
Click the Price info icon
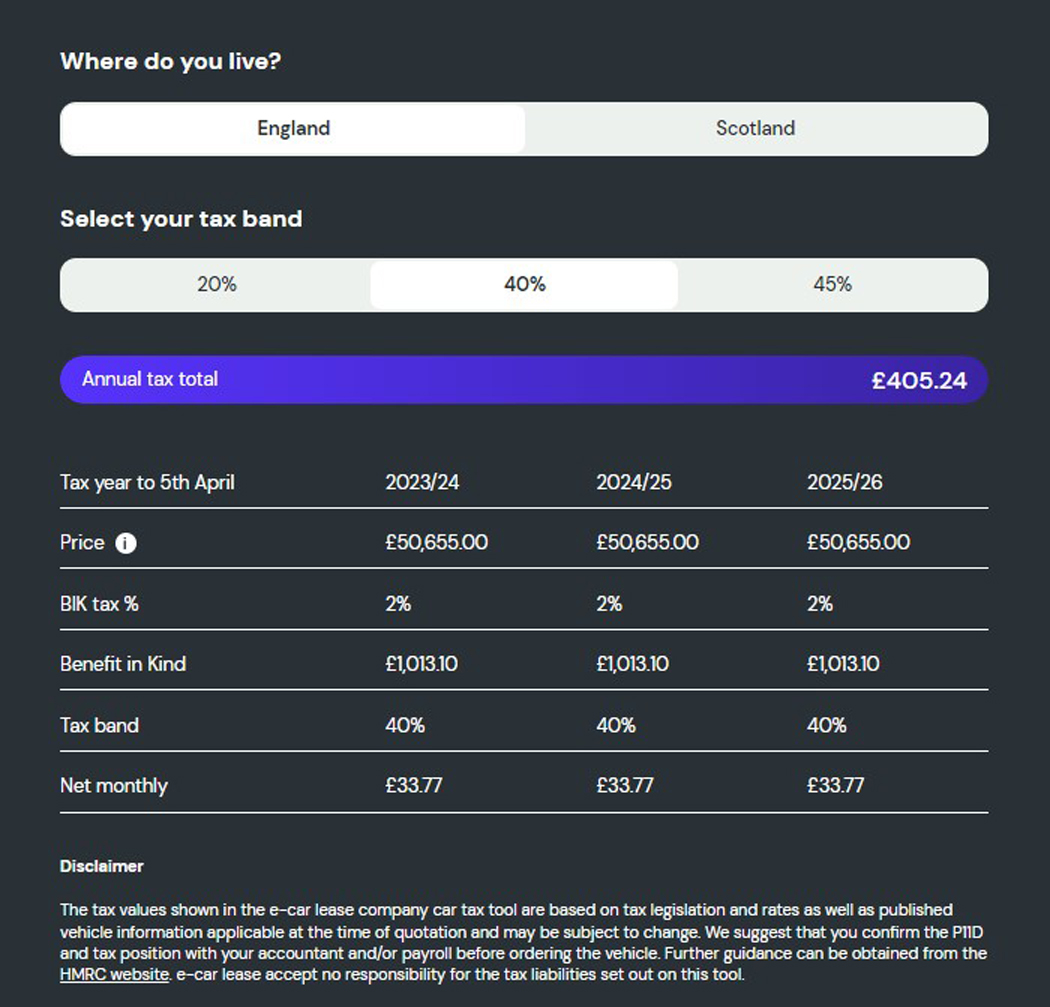[126, 543]
